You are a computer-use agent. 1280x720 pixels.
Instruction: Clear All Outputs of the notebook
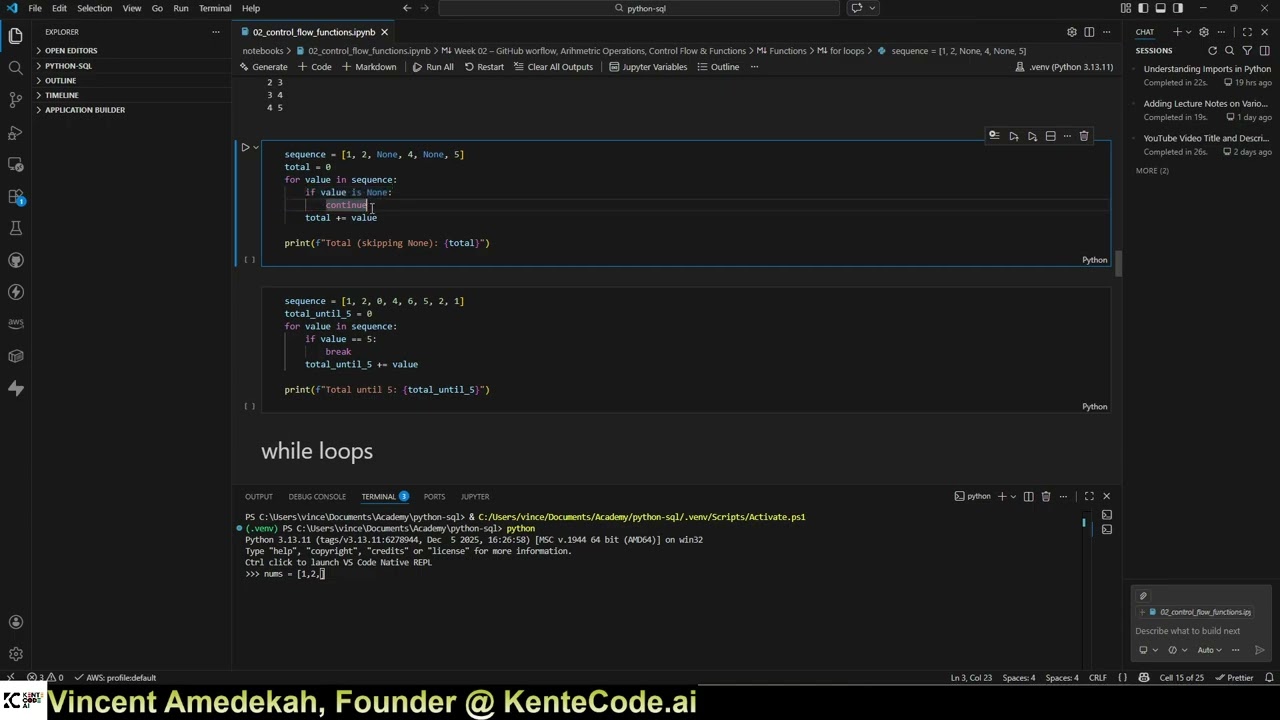coord(553,67)
